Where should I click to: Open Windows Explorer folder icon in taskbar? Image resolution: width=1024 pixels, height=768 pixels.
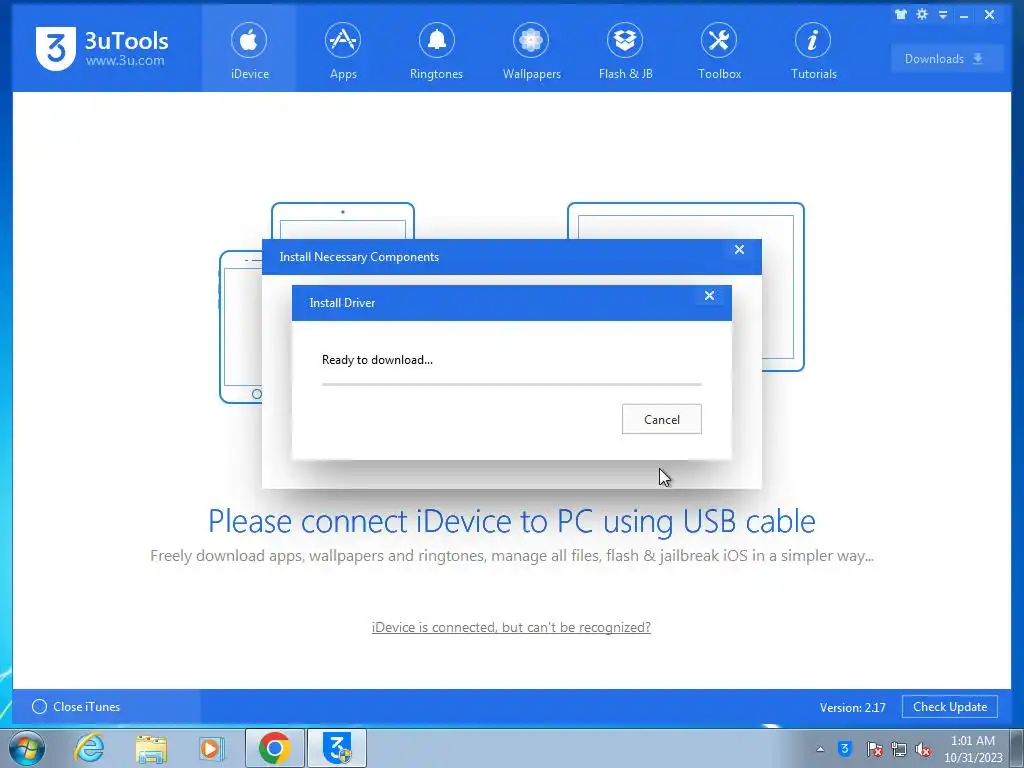pyautogui.click(x=151, y=748)
